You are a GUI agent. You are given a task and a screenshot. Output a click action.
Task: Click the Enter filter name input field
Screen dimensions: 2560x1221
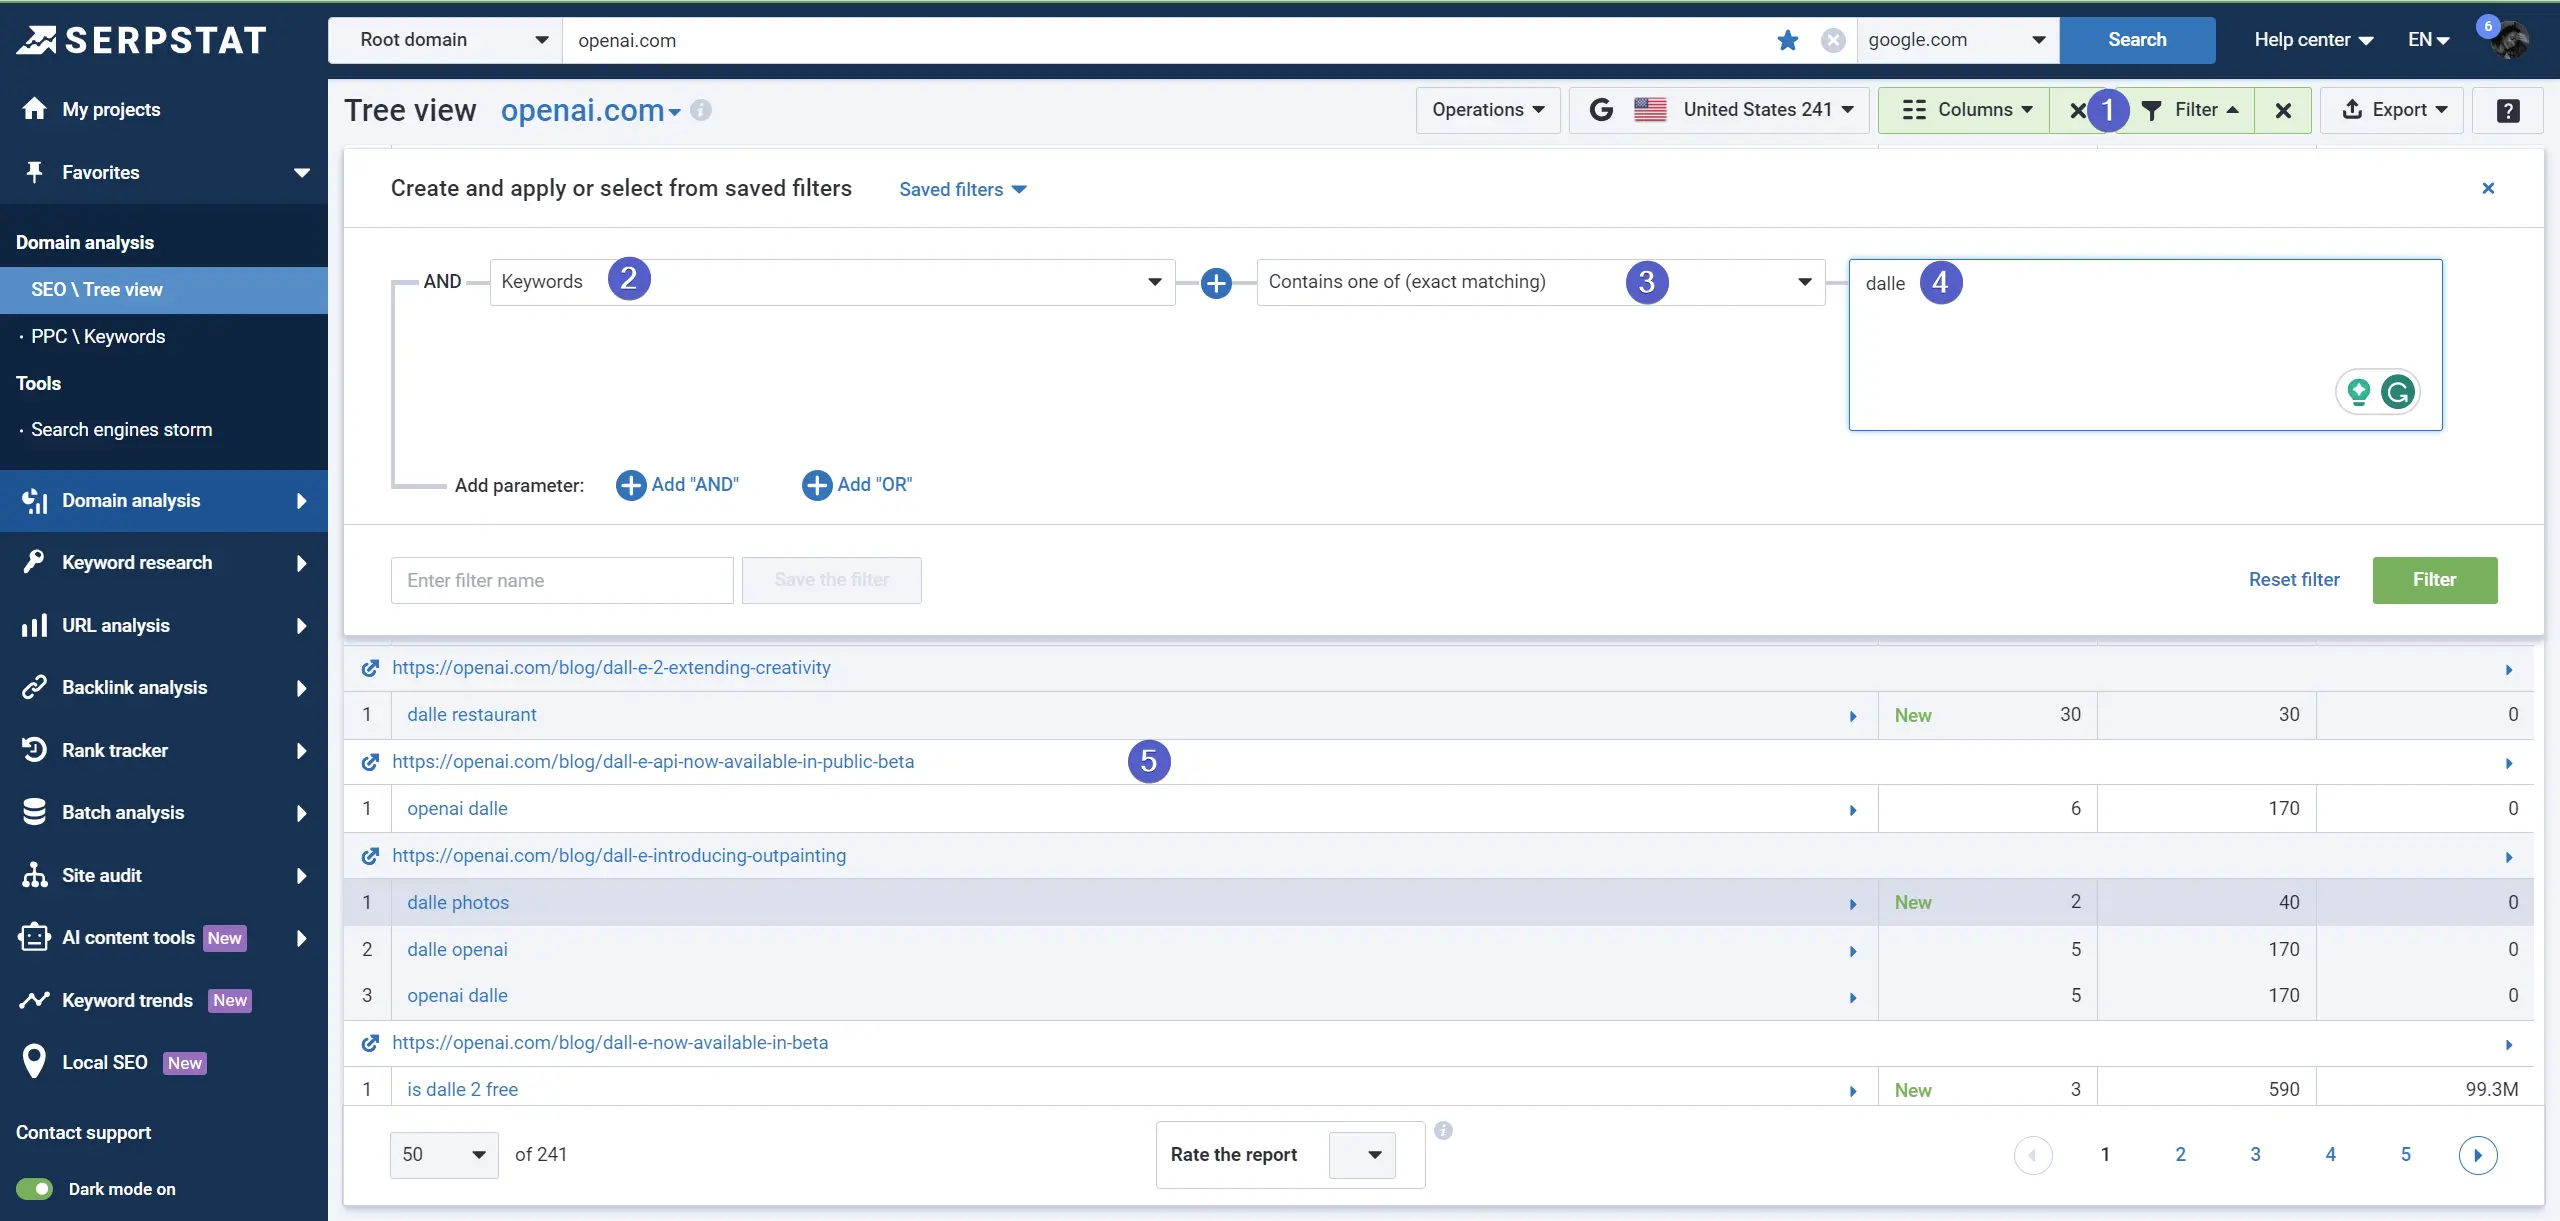(x=562, y=579)
